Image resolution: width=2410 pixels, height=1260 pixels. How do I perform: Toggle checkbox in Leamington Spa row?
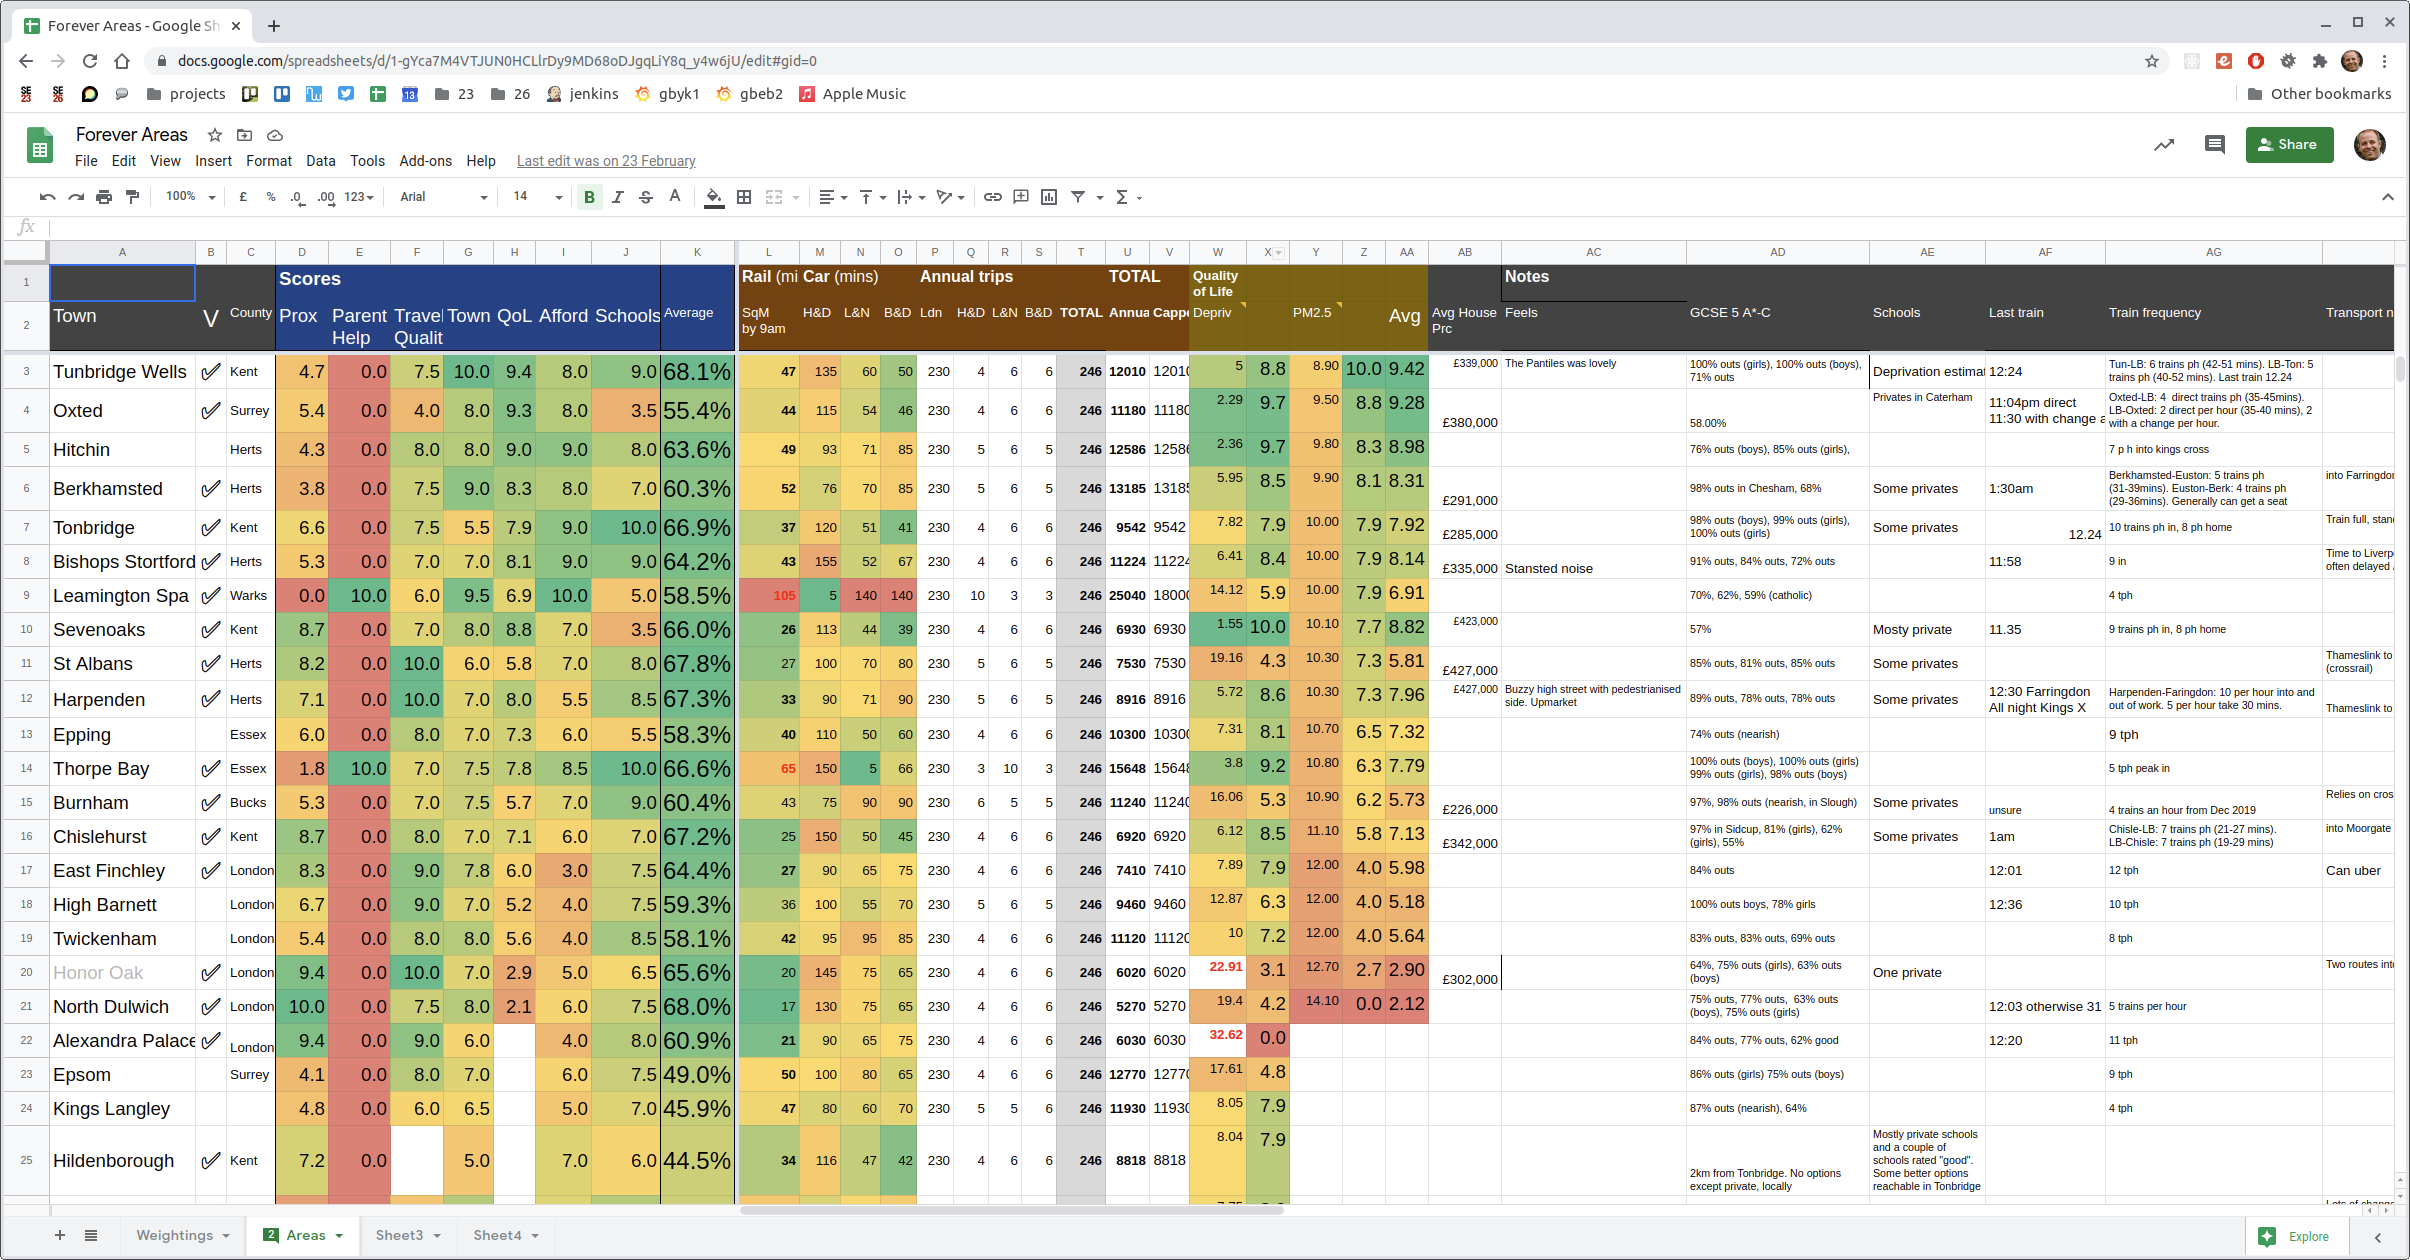(x=210, y=596)
